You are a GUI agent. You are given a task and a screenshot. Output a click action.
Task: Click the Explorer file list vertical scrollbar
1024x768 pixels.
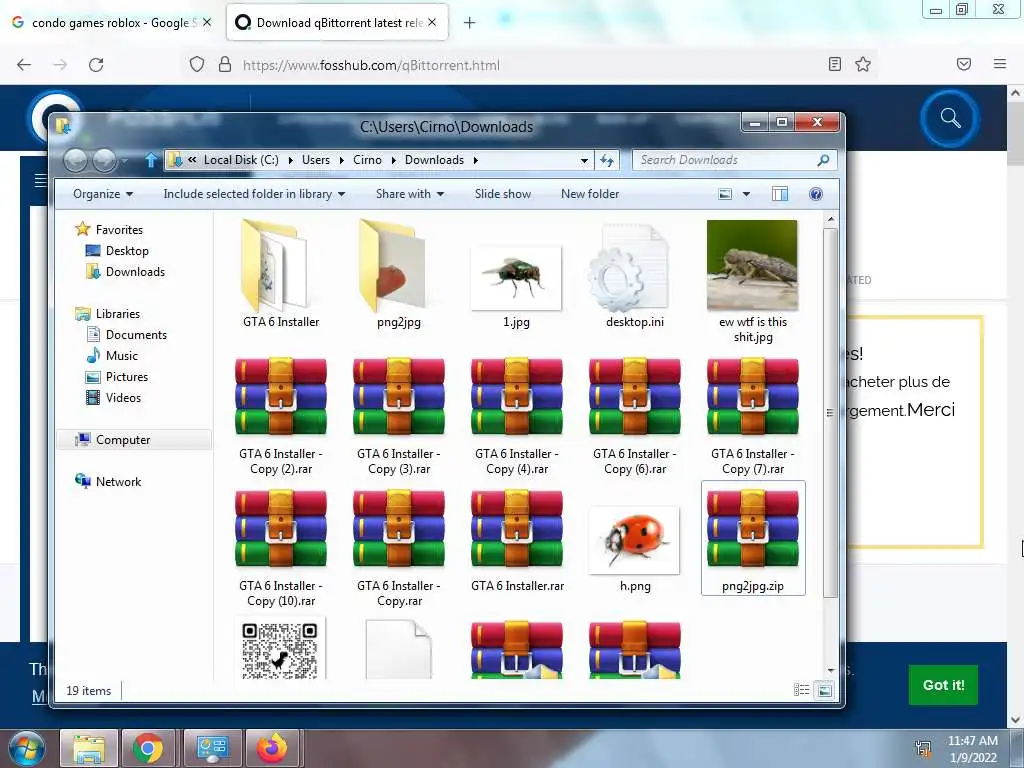click(x=830, y=413)
